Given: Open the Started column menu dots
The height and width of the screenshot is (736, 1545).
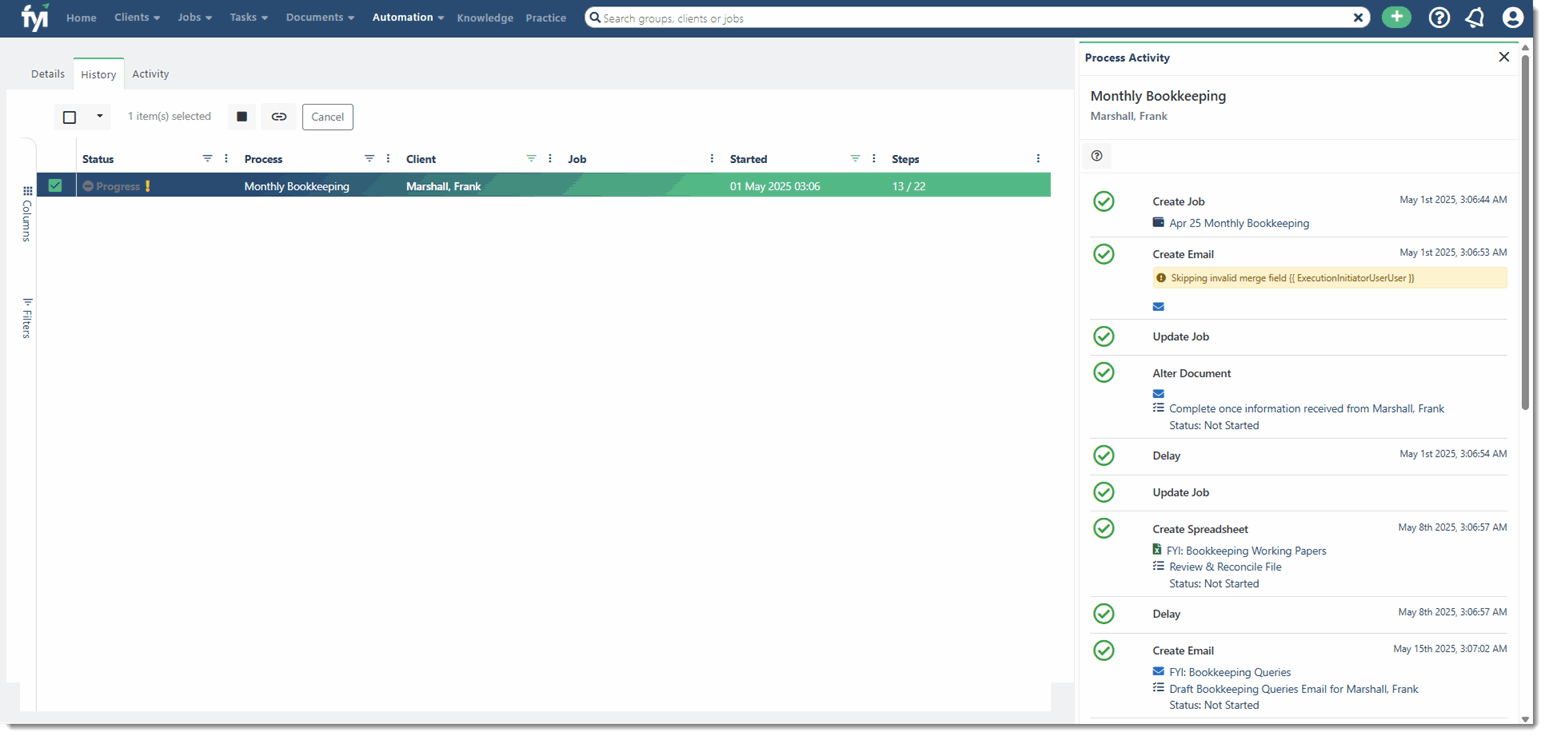Looking at the screenshot, I should click(x=874, y=159).
